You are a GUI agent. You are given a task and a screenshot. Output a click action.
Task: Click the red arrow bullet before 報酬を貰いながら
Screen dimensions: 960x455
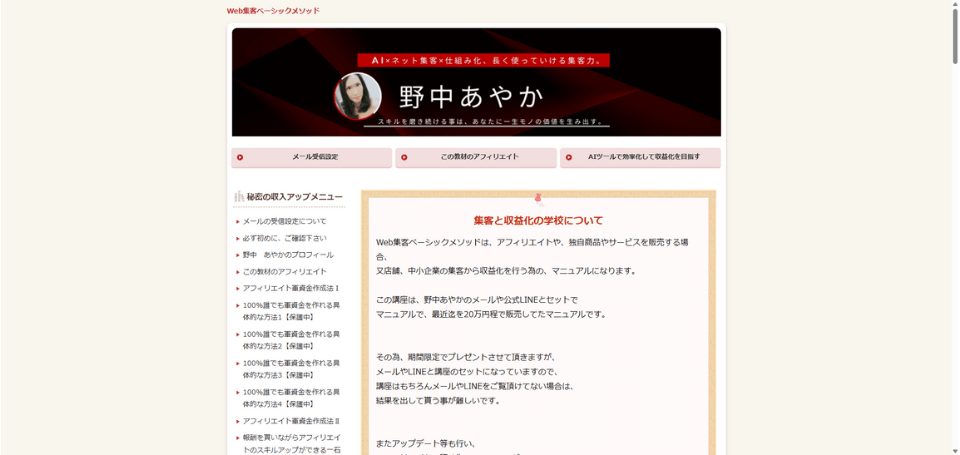(x=238, y=438)
